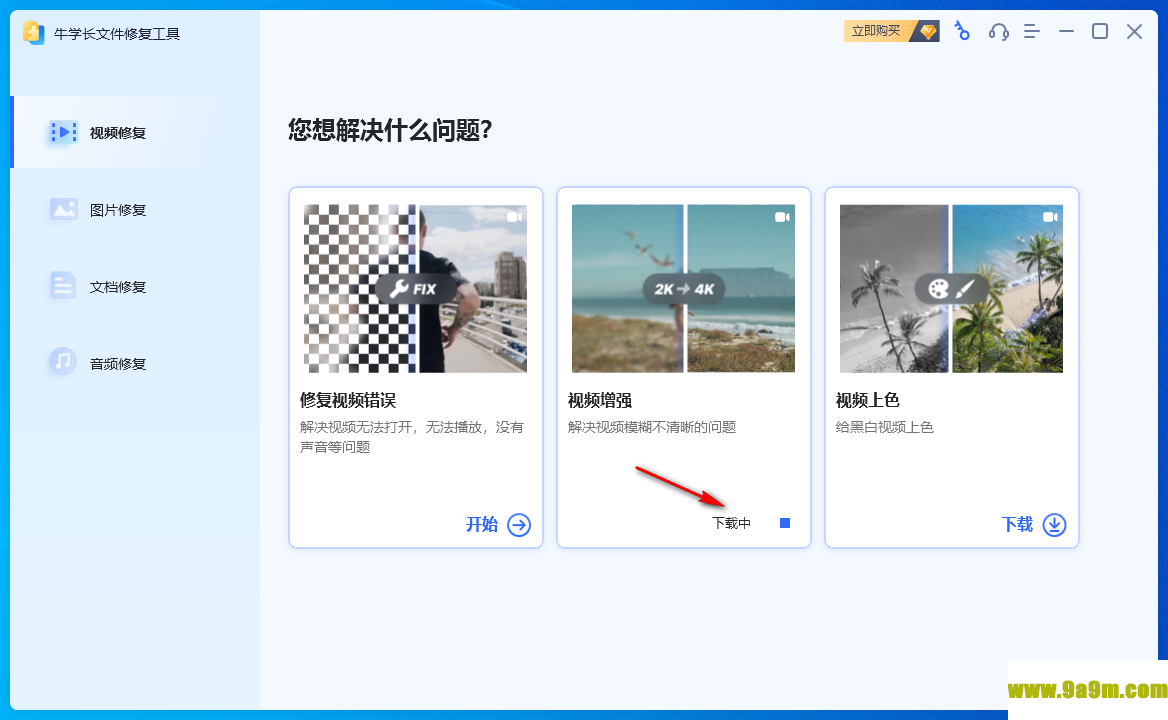The image size is (1168, 720).
Task: Open customer support headset icon
Action: click(998, 31)
